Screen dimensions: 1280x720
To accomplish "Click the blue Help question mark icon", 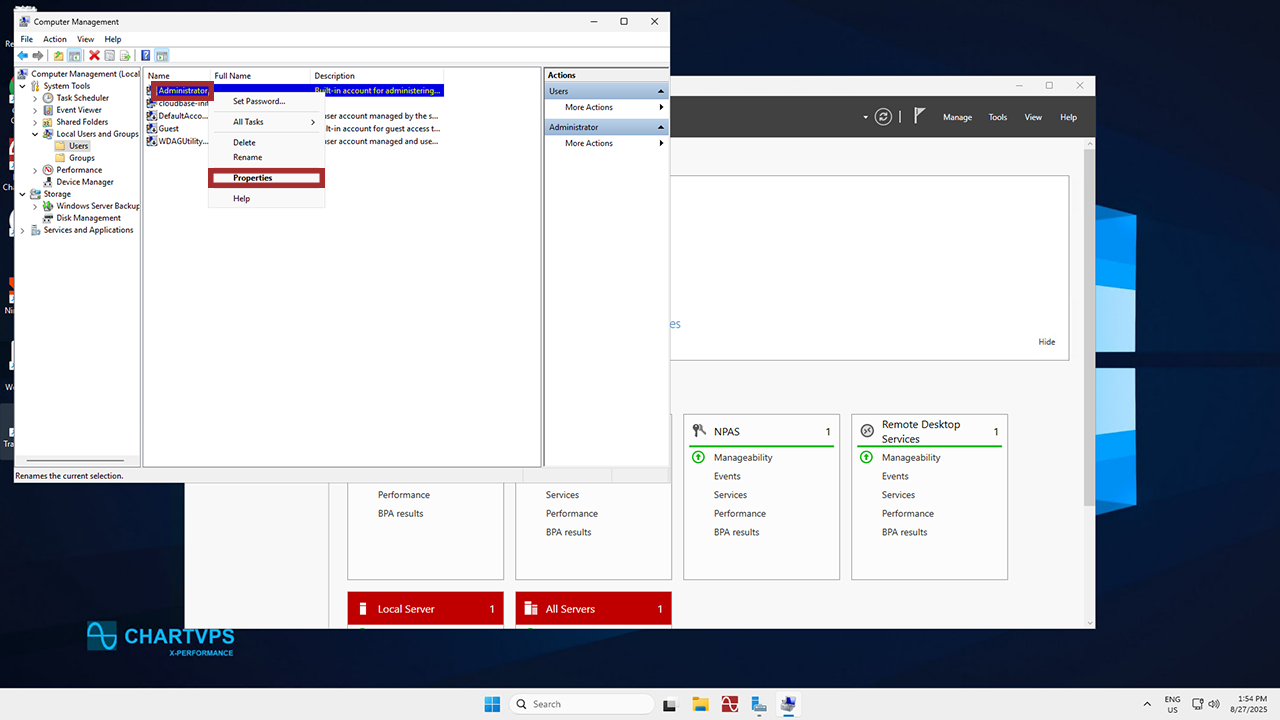I will [146, 56].
